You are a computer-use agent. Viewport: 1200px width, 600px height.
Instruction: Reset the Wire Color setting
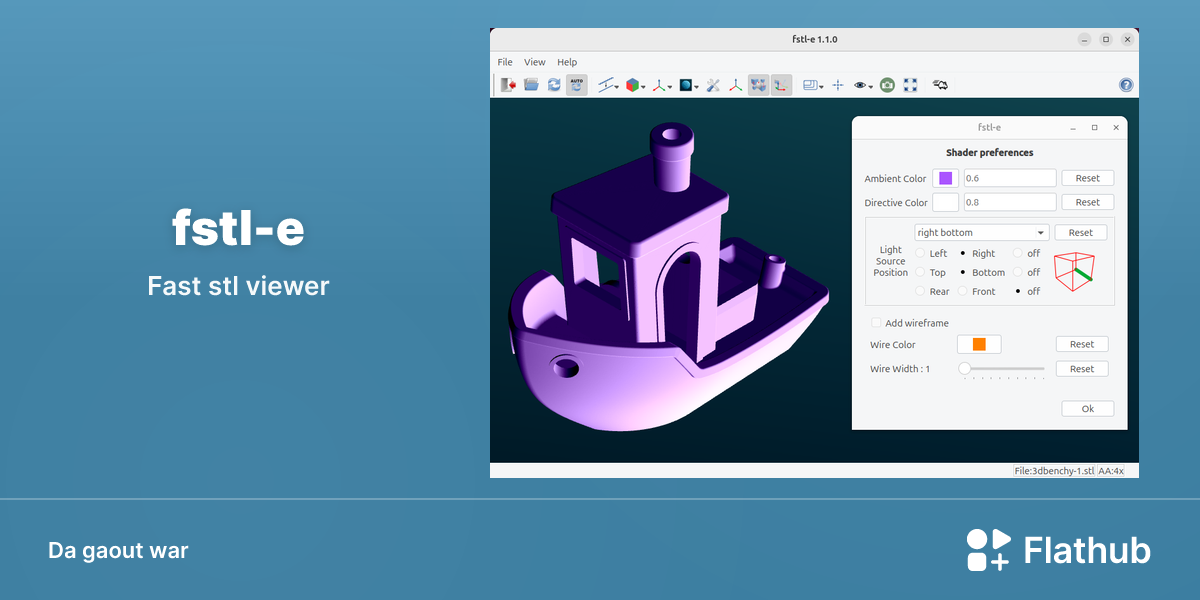pyautogui.click(x=1082, y=344)
